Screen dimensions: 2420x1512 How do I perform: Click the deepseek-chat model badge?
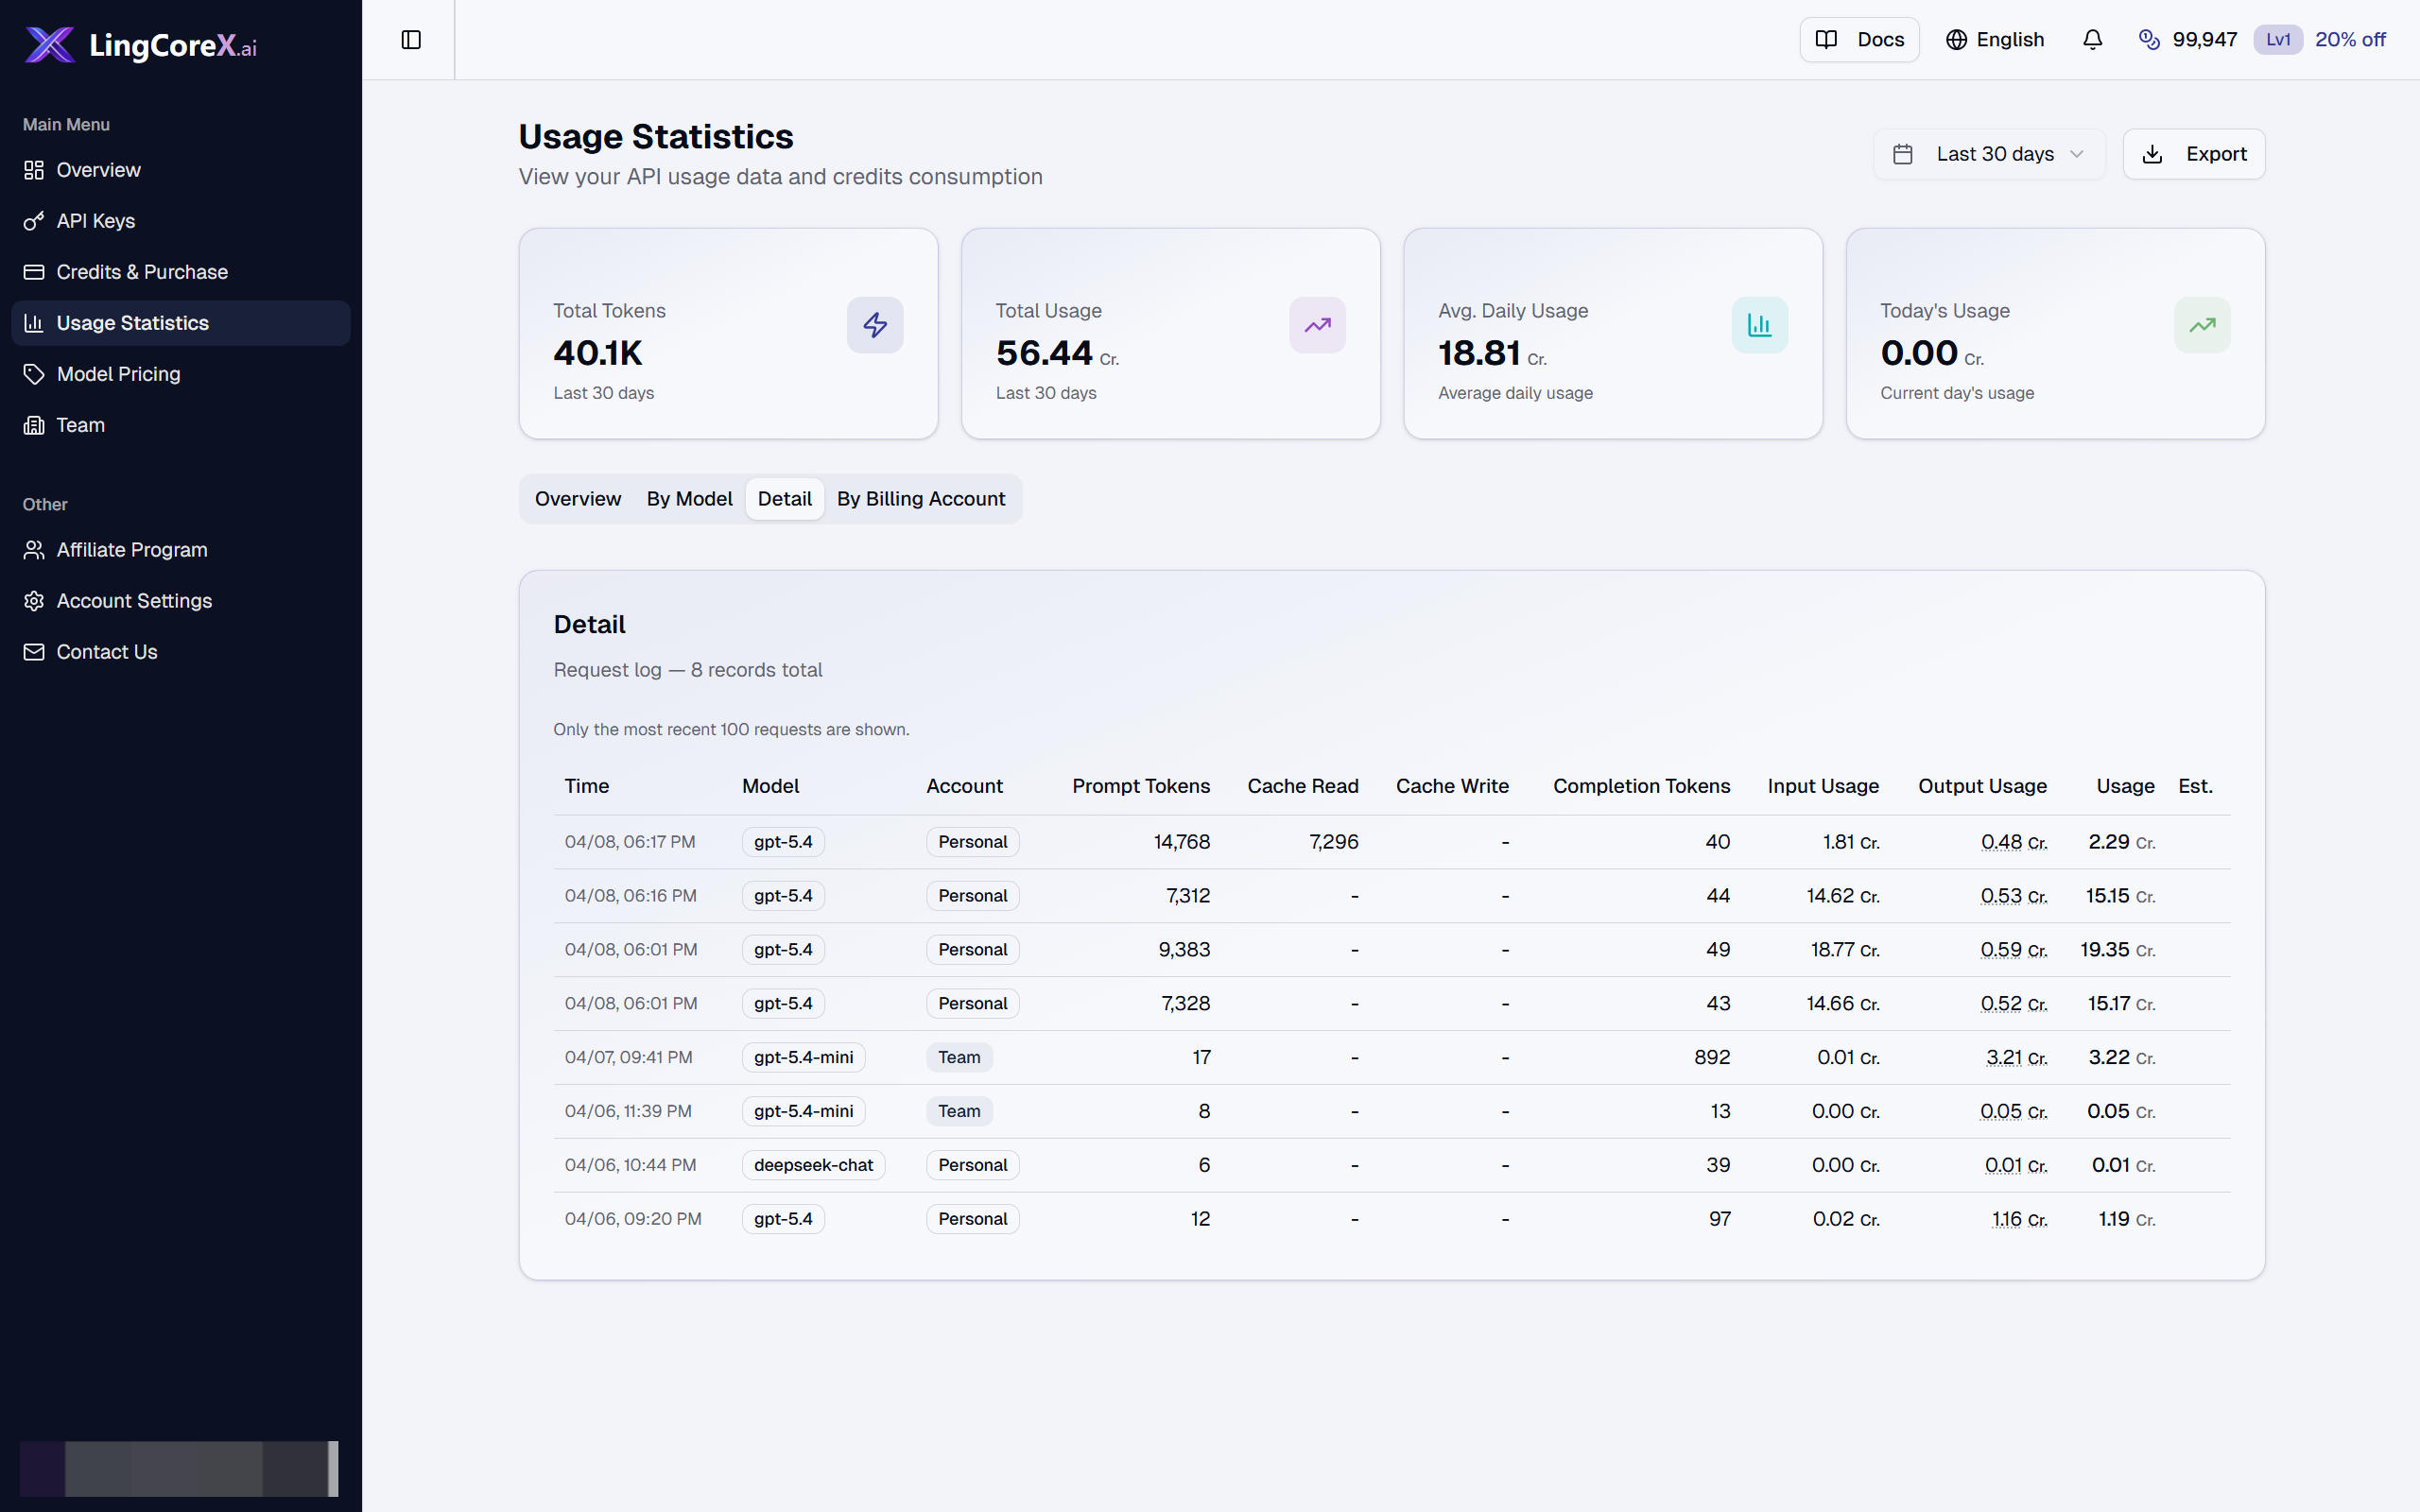[813, 1165]
